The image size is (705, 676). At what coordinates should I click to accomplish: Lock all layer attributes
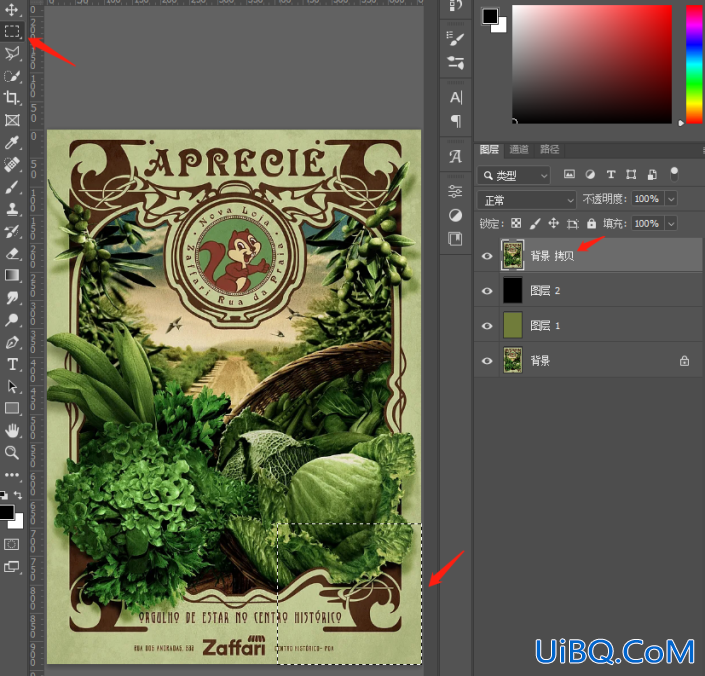pyautogui.click(x=591, y=223)
